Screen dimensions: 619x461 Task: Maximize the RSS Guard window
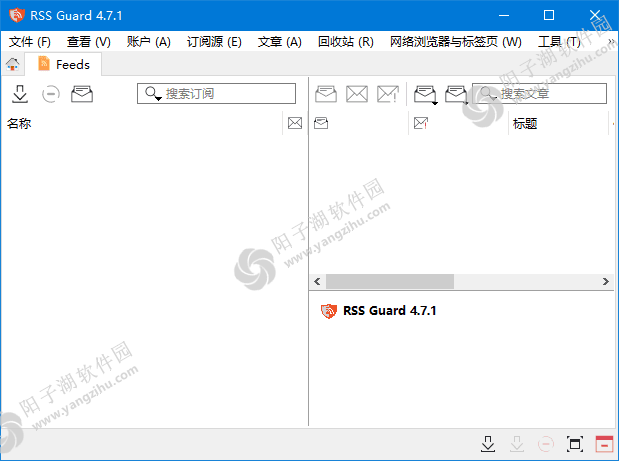pos(549,15)
